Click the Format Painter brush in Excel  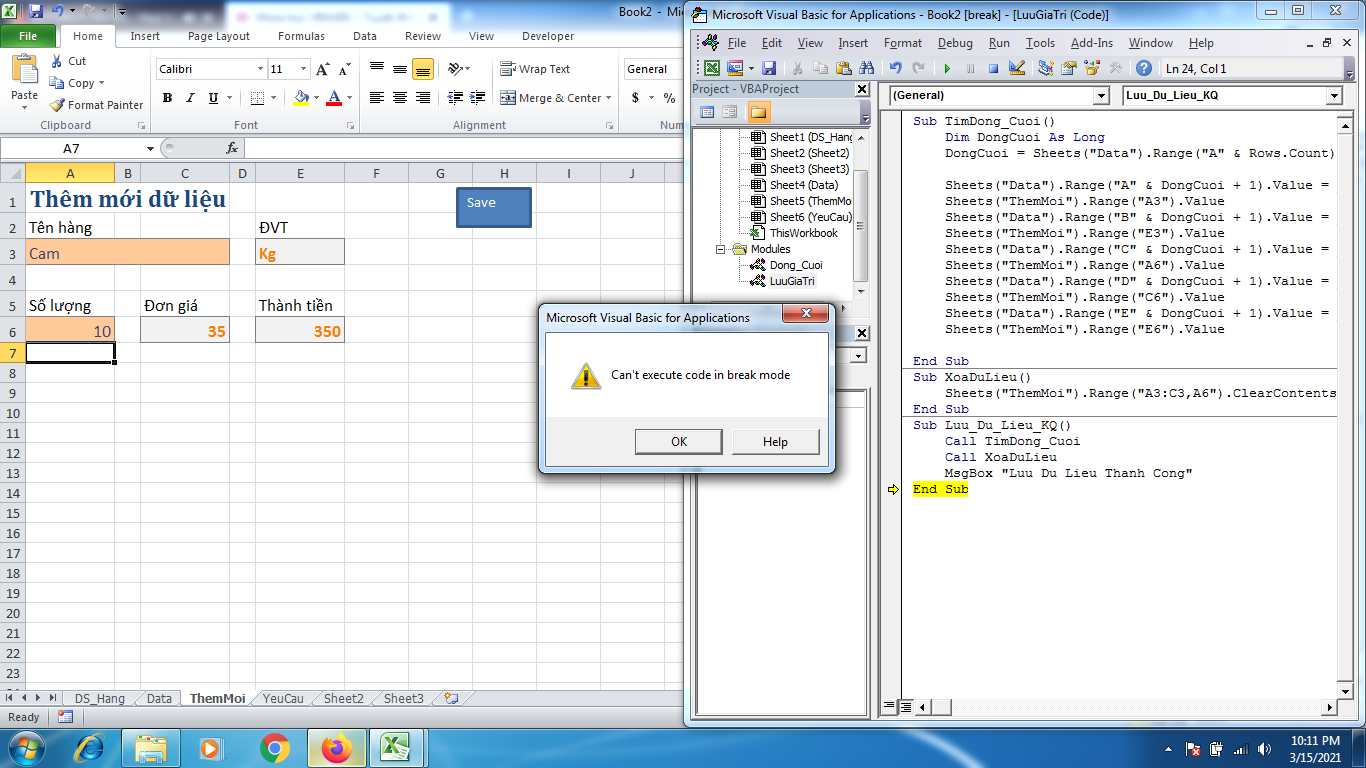[x=57, y=105]
